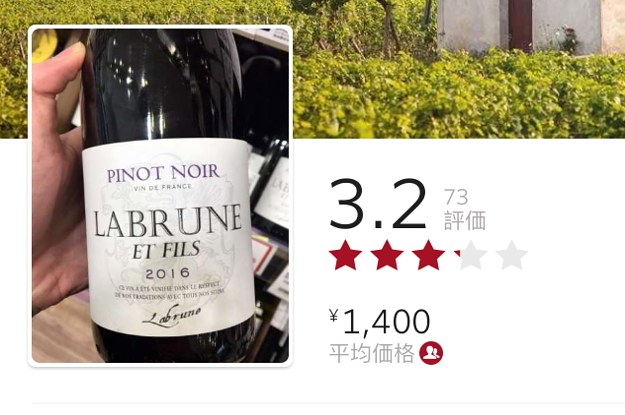Tap LABRUNE ET FILS name on label
Viewport: 625px width, 415px height.
click(x=167, y=232)
